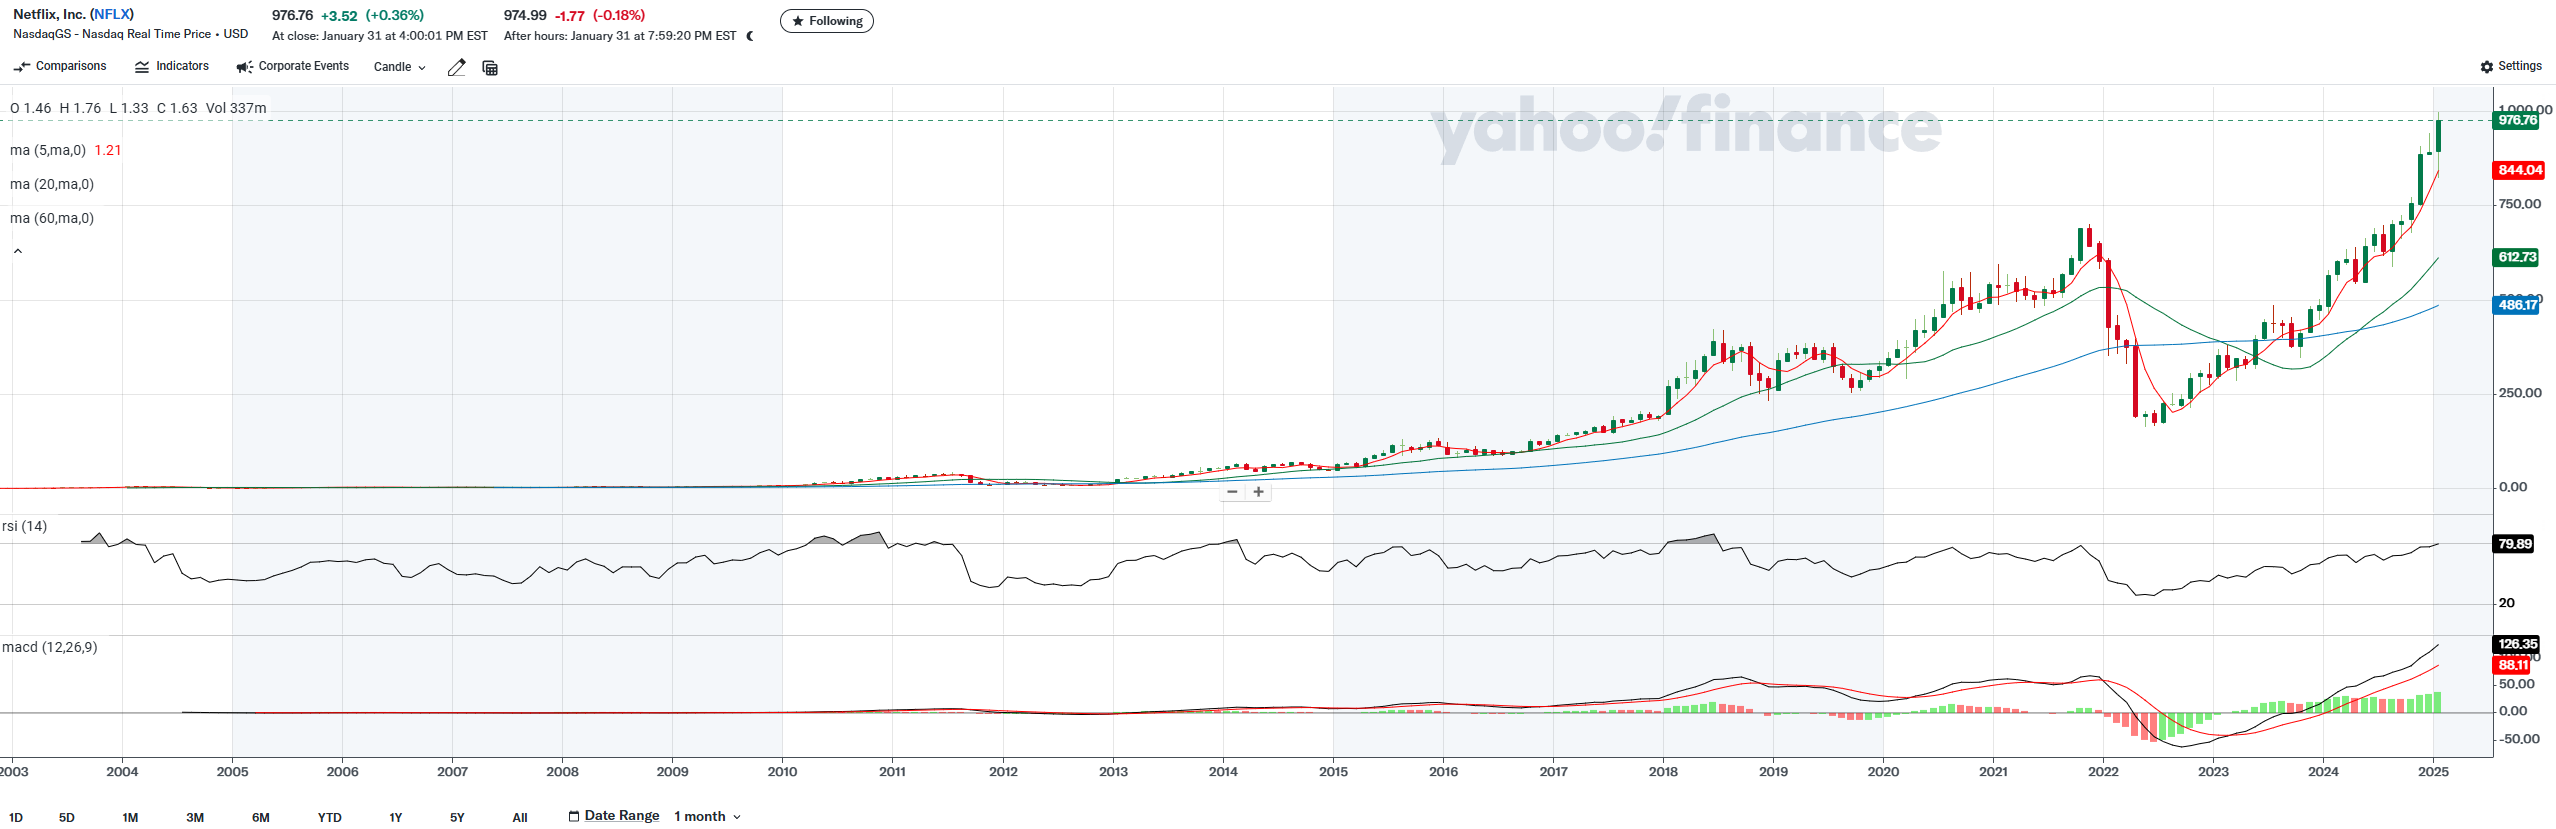Switch to the 1Y range
2556x829 pixels.
click(x=396, y=817)
